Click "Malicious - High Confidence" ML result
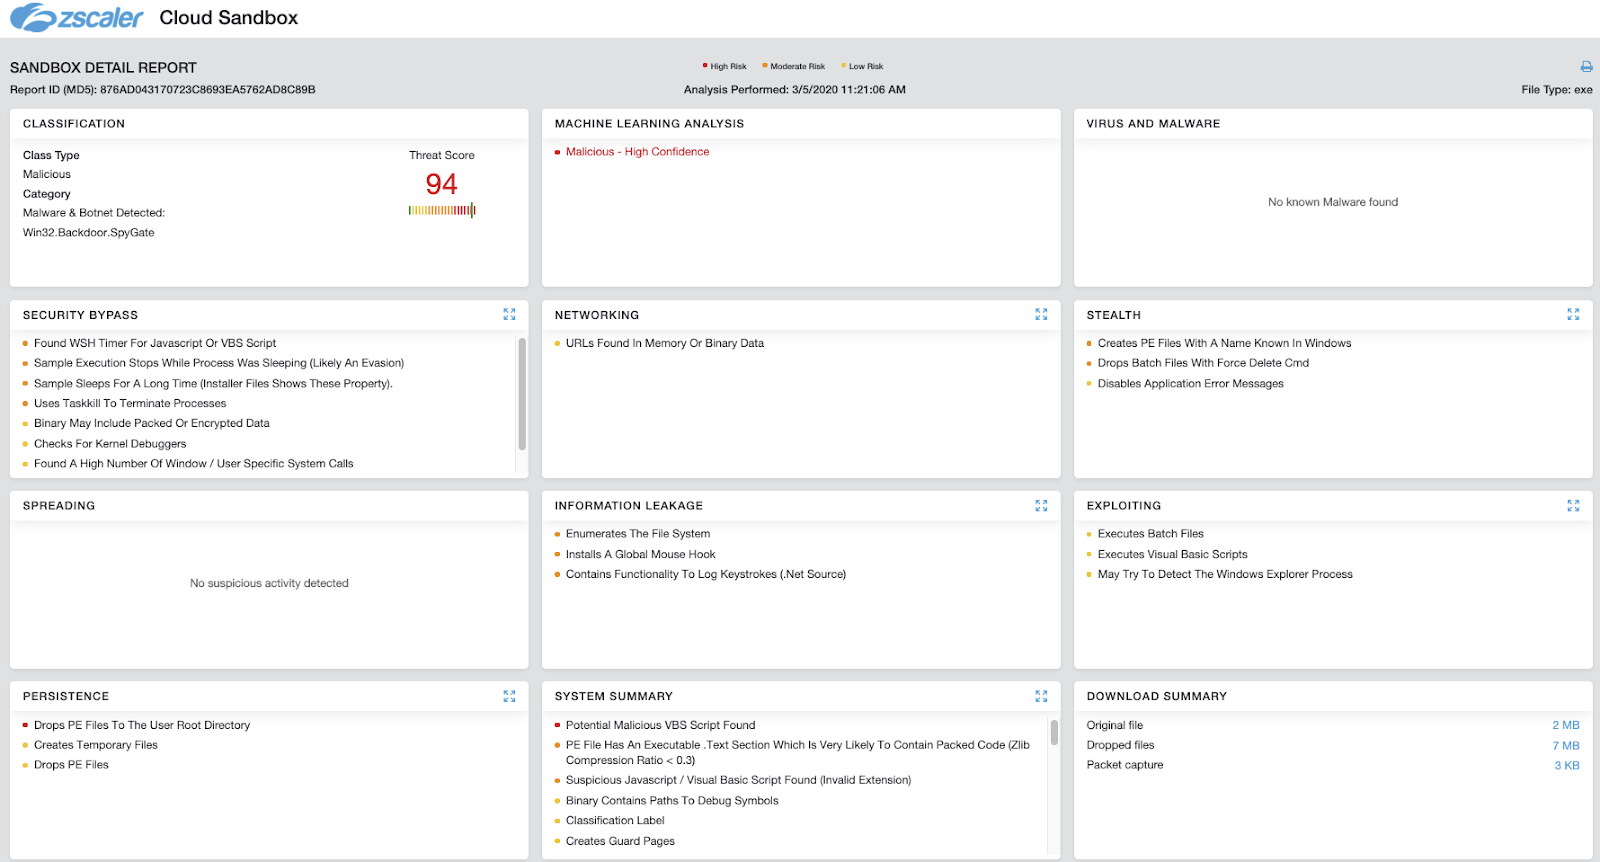The image size is (1600, 862). pos(637,152)
